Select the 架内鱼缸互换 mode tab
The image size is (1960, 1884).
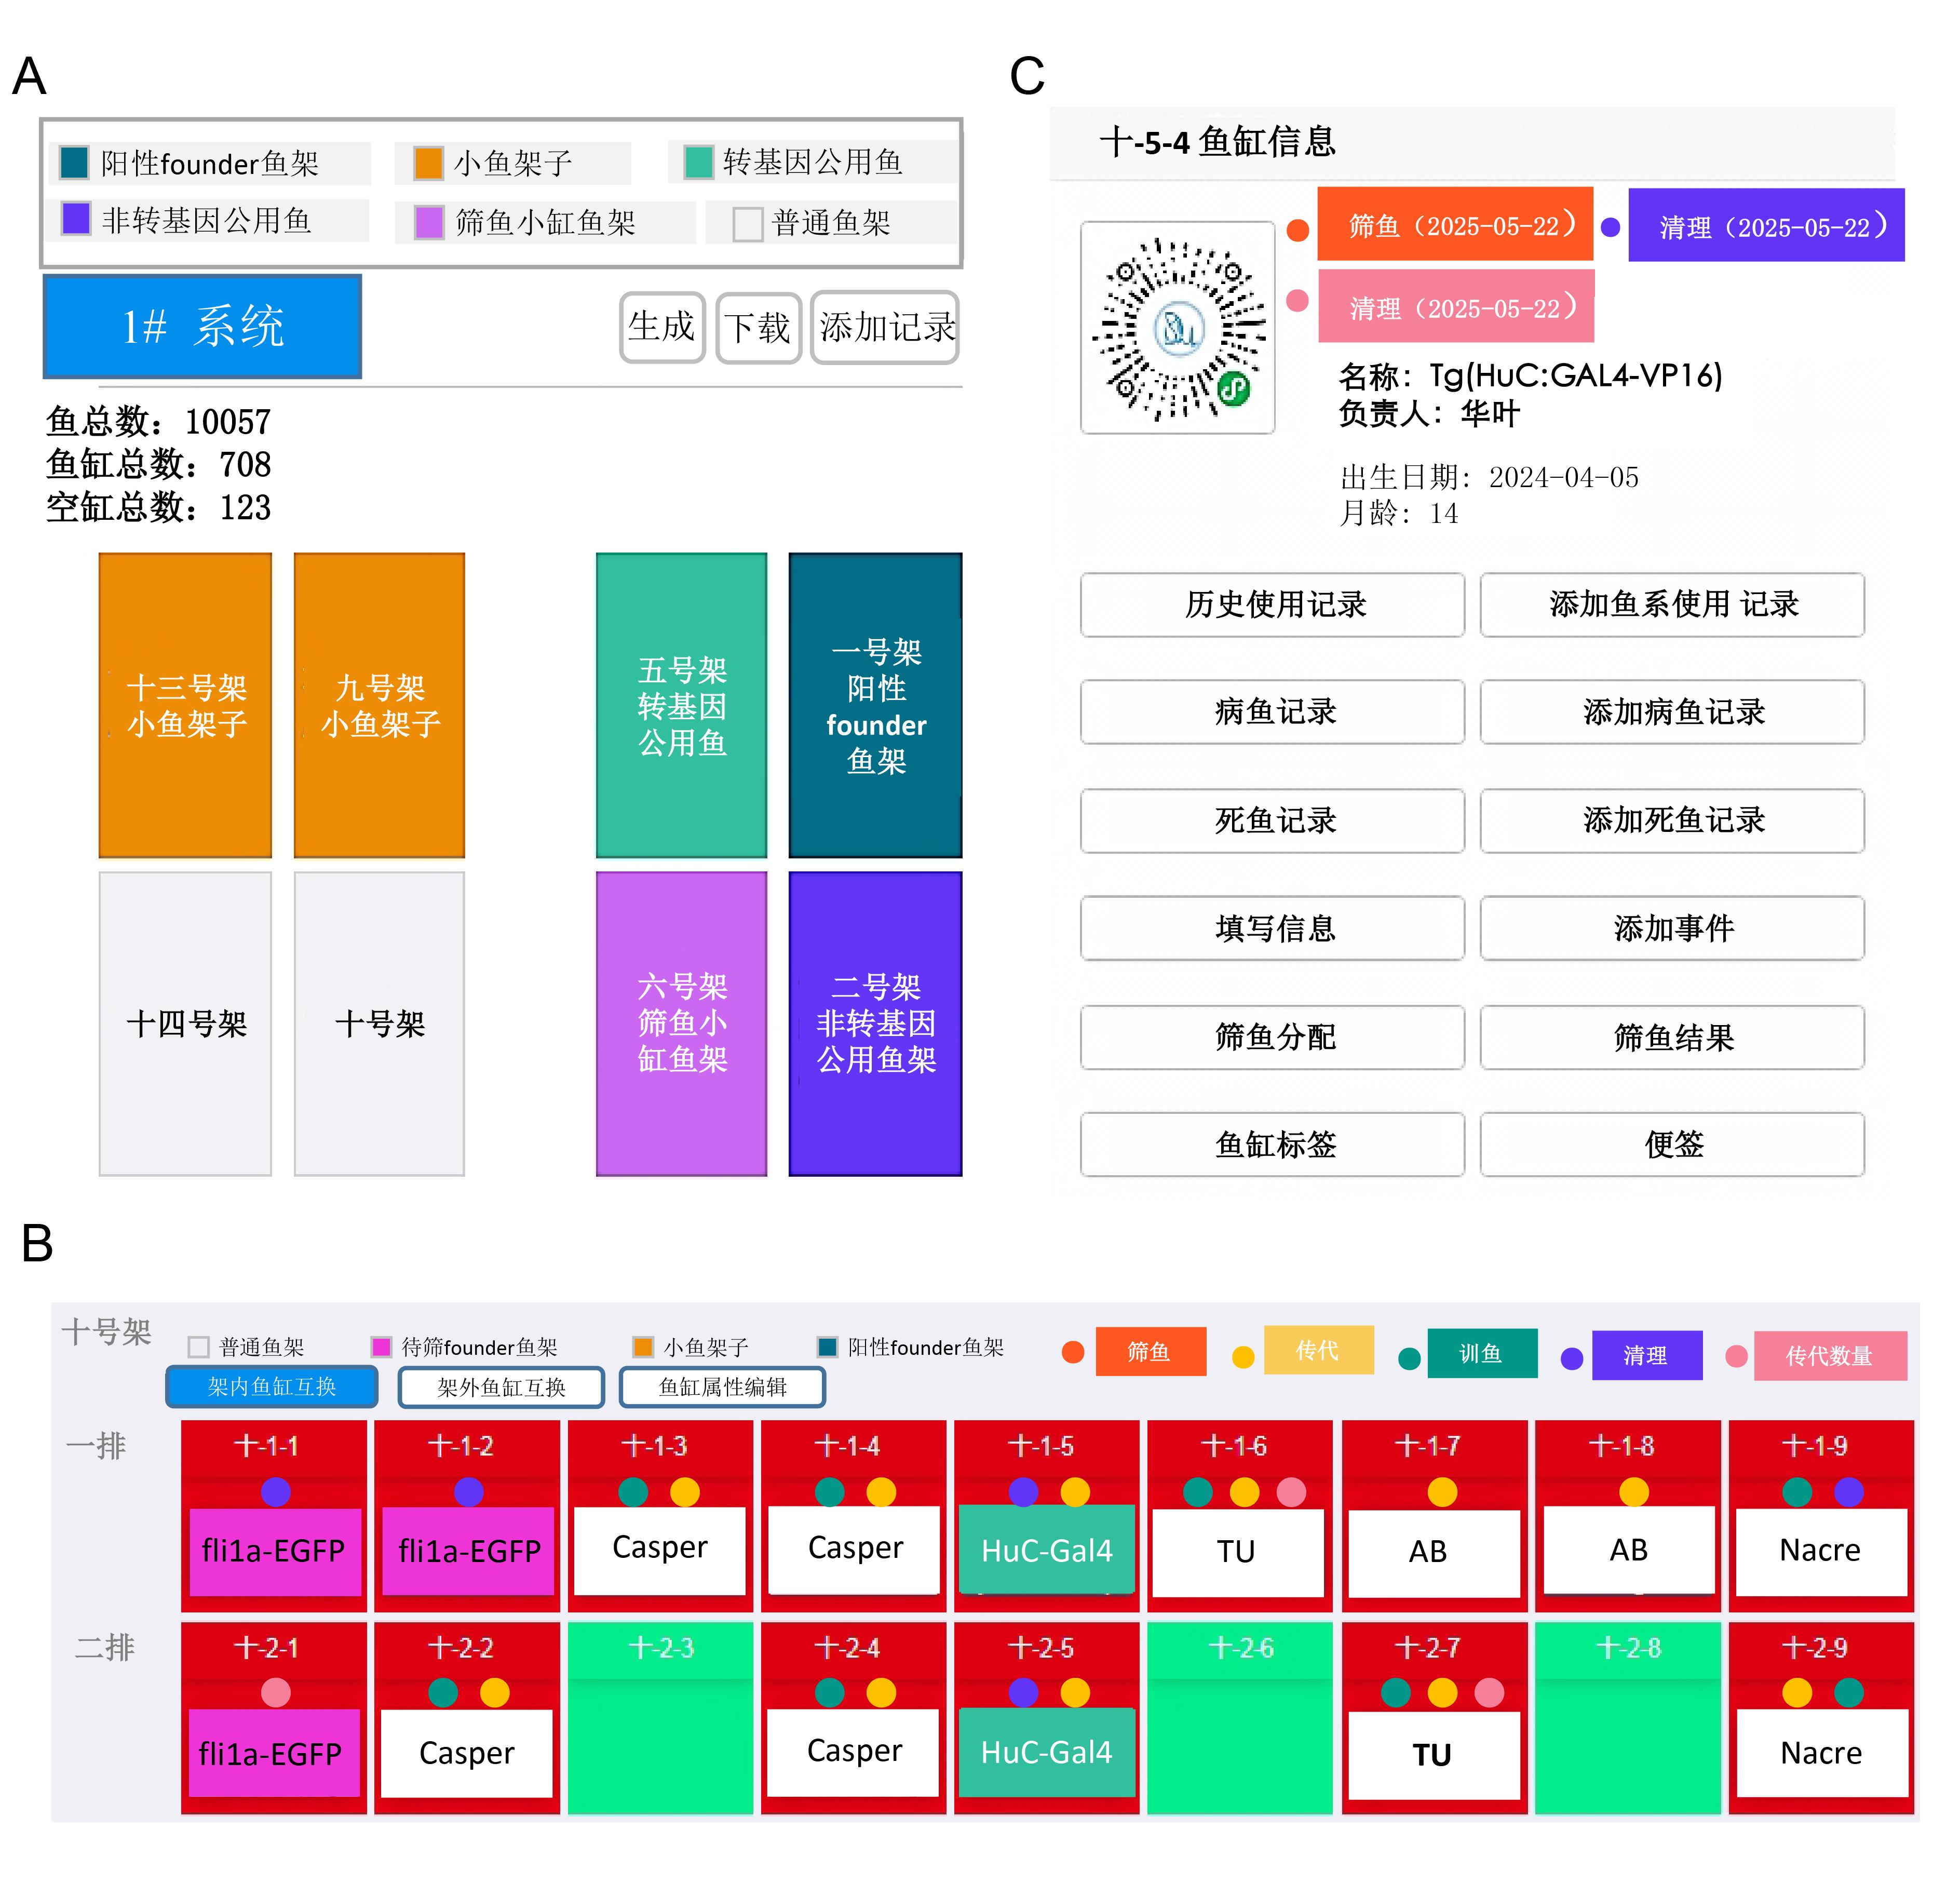tap(272, 1387)
